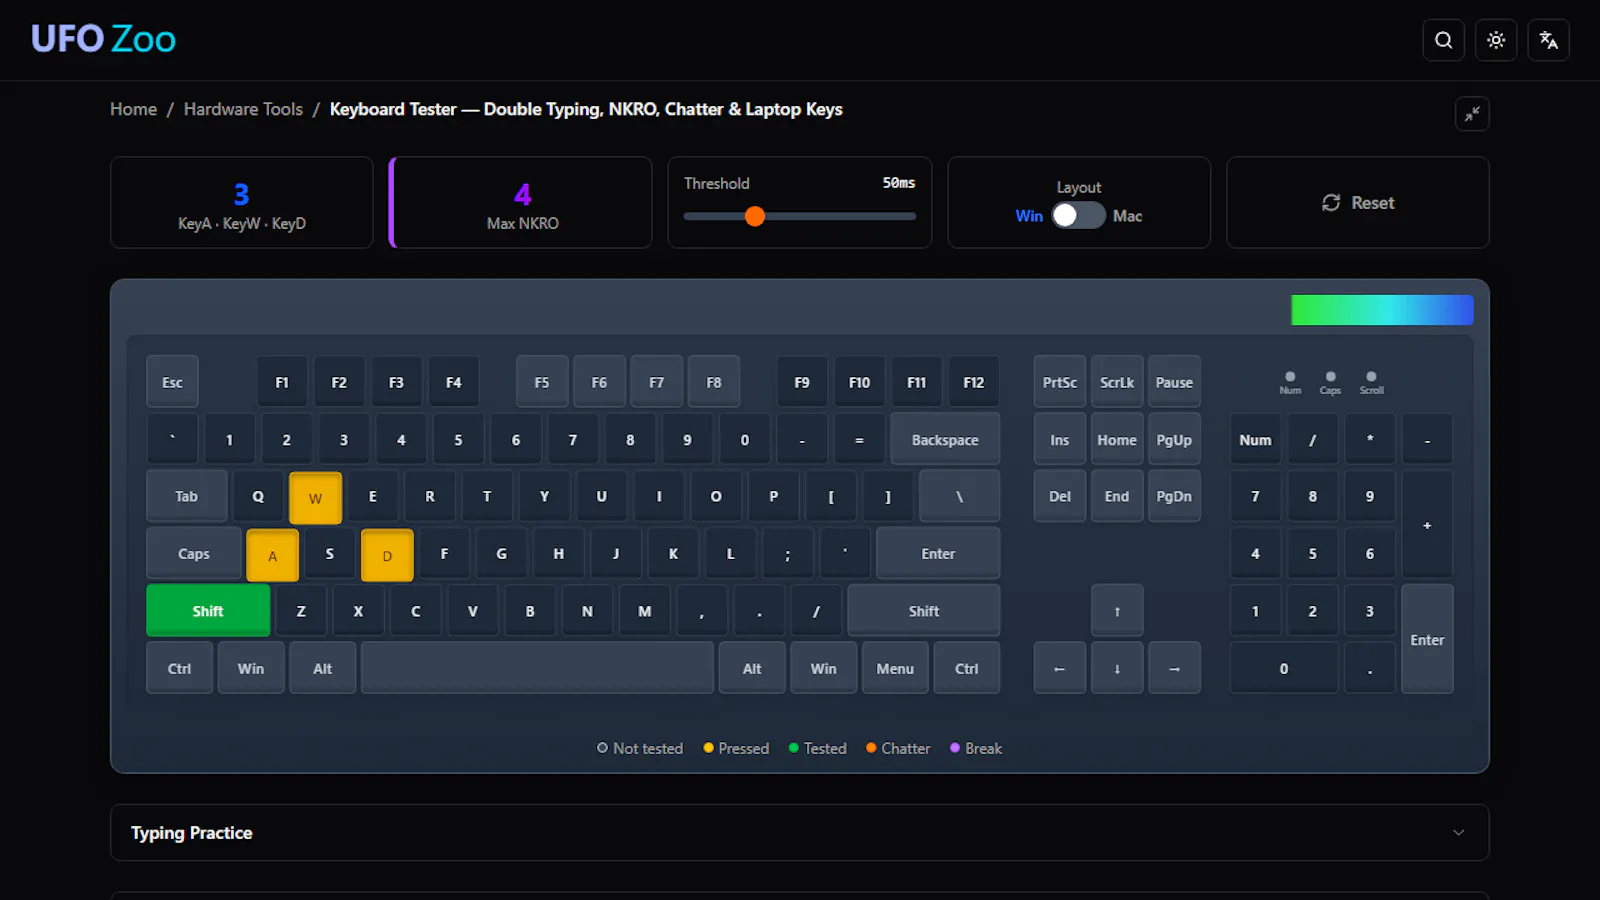Image resolution: width=1600 pixels, height=900 pixels.
Task: Click the RGB gradient light bar
Action: coord(1382,310)
